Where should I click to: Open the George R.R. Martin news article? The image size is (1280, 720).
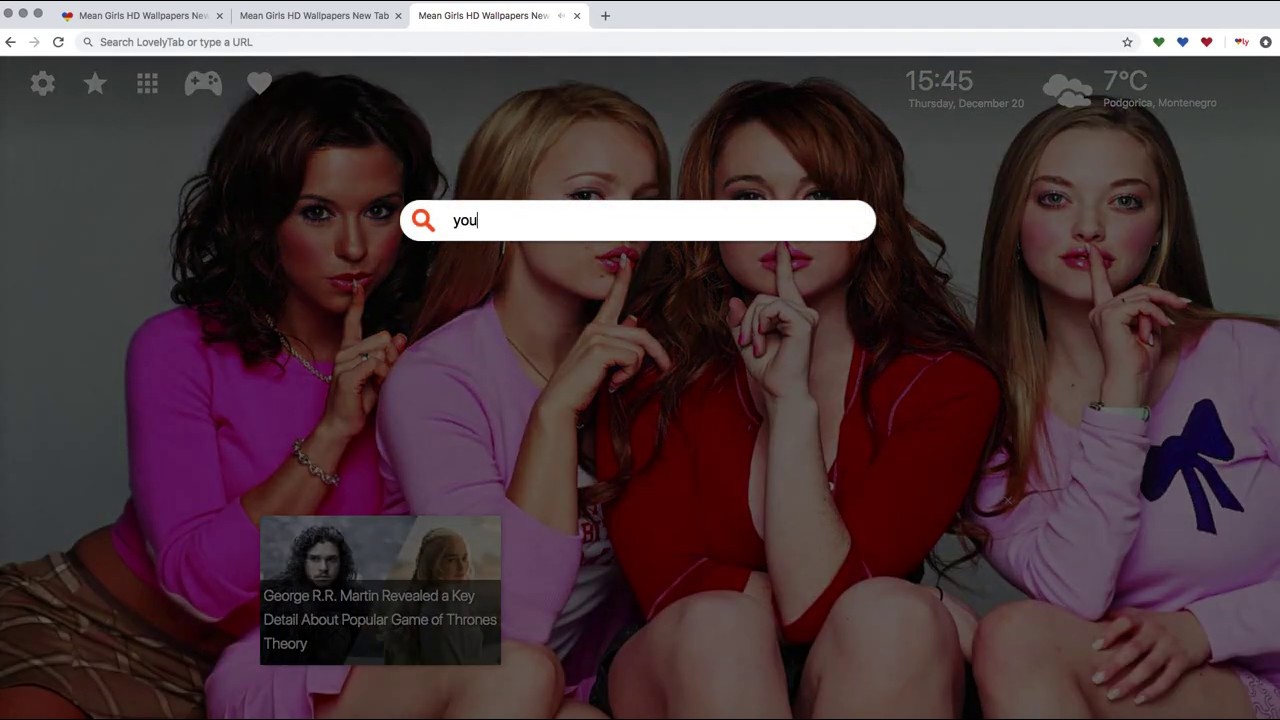click(380, 620)
